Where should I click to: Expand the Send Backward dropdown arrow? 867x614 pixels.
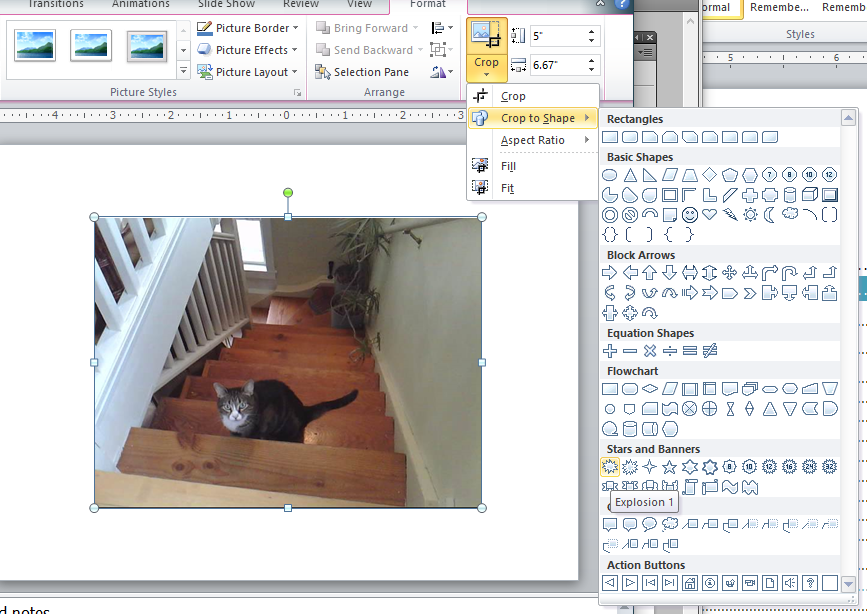pos(420,50)
